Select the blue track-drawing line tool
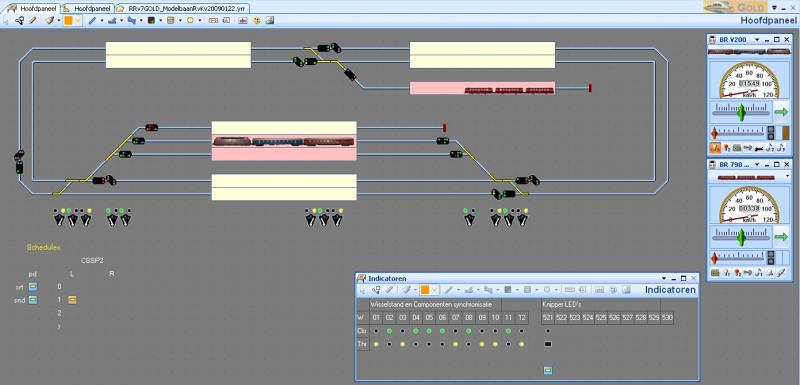 click(92, 20)
